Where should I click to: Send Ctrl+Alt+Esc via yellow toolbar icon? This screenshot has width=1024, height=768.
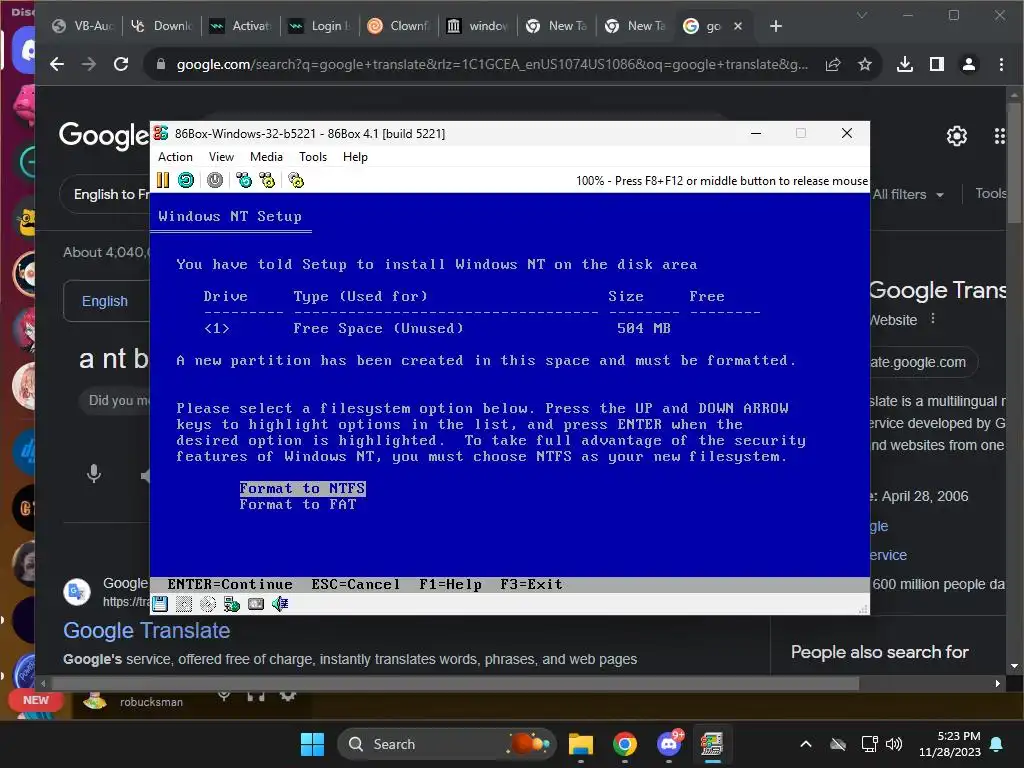267,180
